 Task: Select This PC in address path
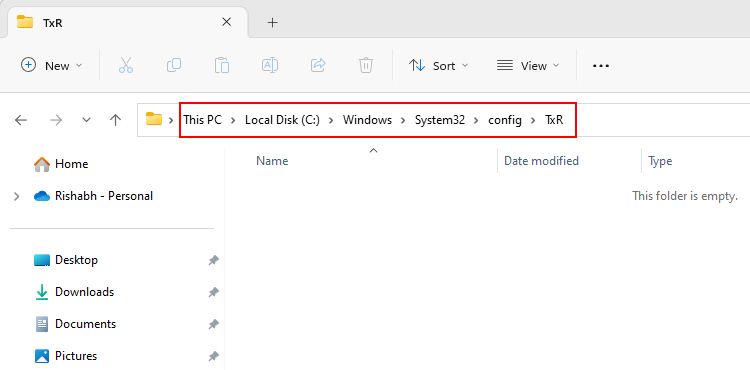pyautogui.click(x=203, y=120)
